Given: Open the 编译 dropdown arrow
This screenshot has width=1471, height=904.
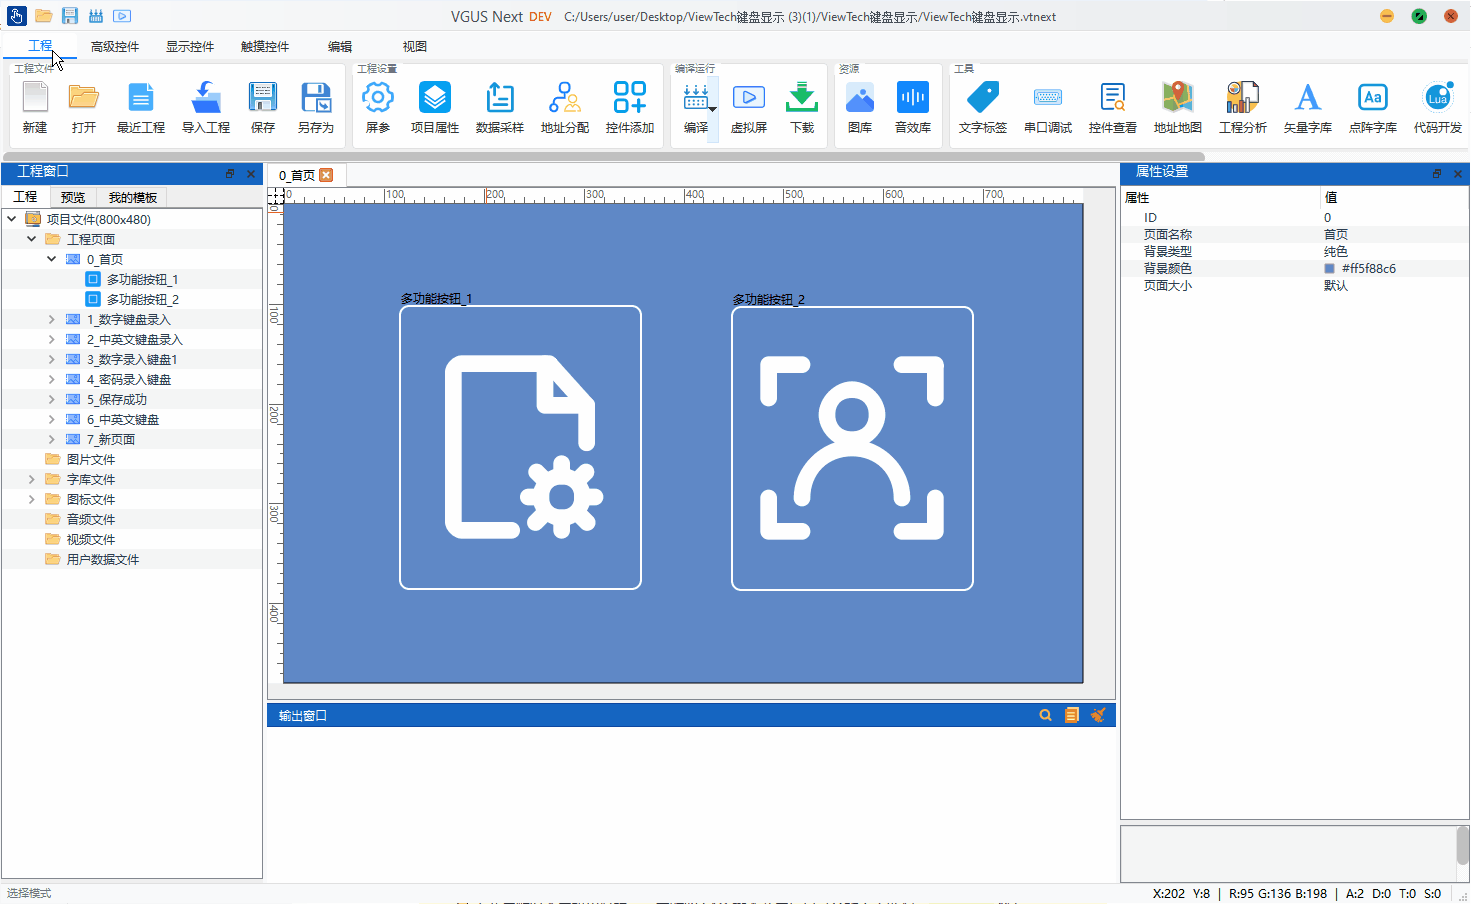Looking at the screenshot, I should click(x=712, y=110).
